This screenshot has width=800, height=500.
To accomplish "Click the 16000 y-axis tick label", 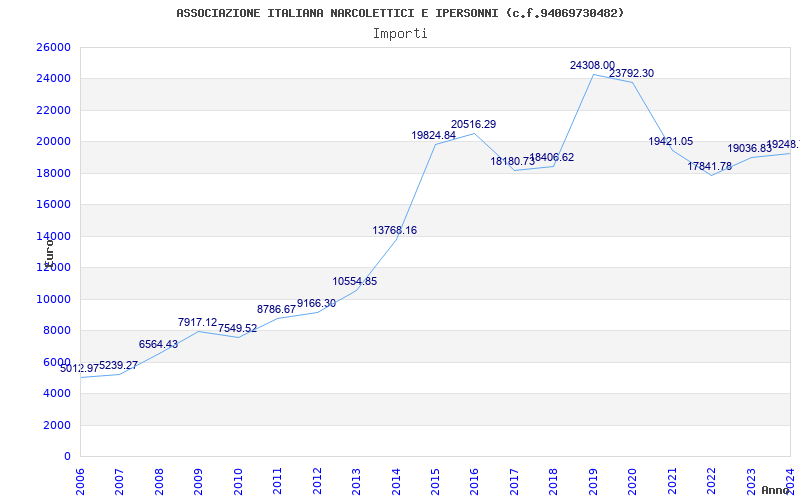I will pyautogui.click(x=54, y=205).
